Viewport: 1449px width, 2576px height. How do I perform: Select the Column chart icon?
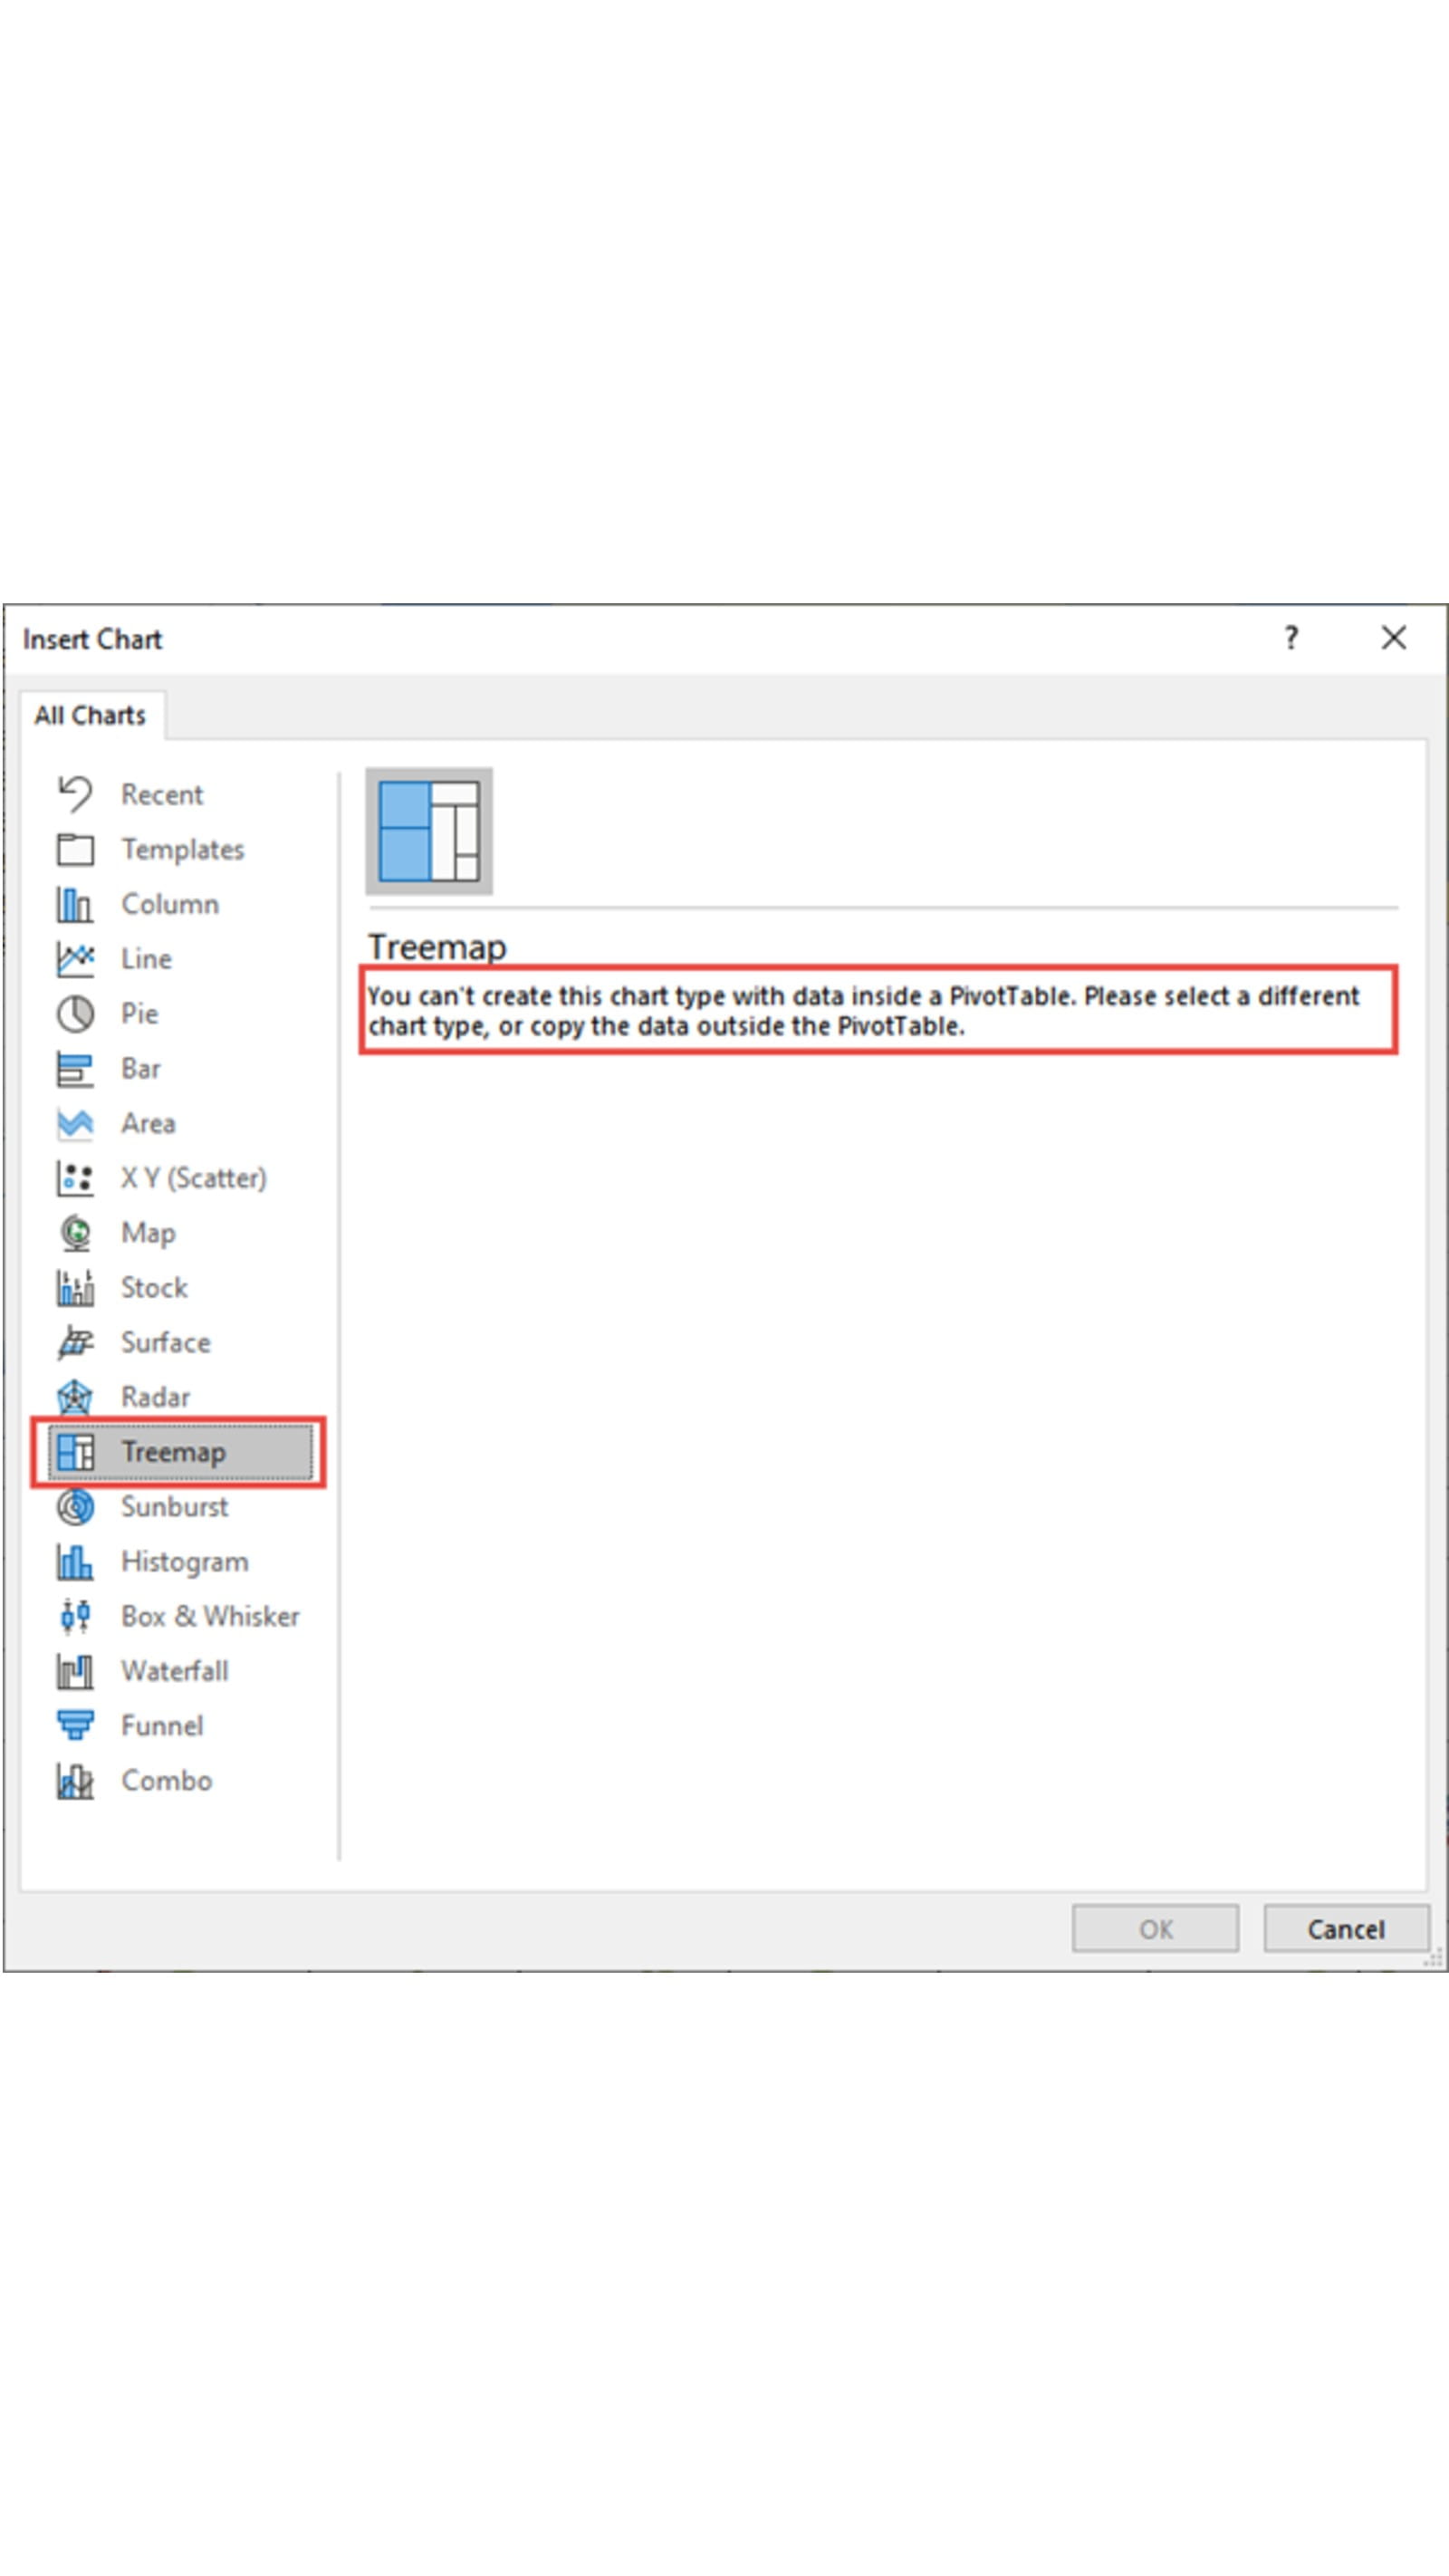coord(75,904)
